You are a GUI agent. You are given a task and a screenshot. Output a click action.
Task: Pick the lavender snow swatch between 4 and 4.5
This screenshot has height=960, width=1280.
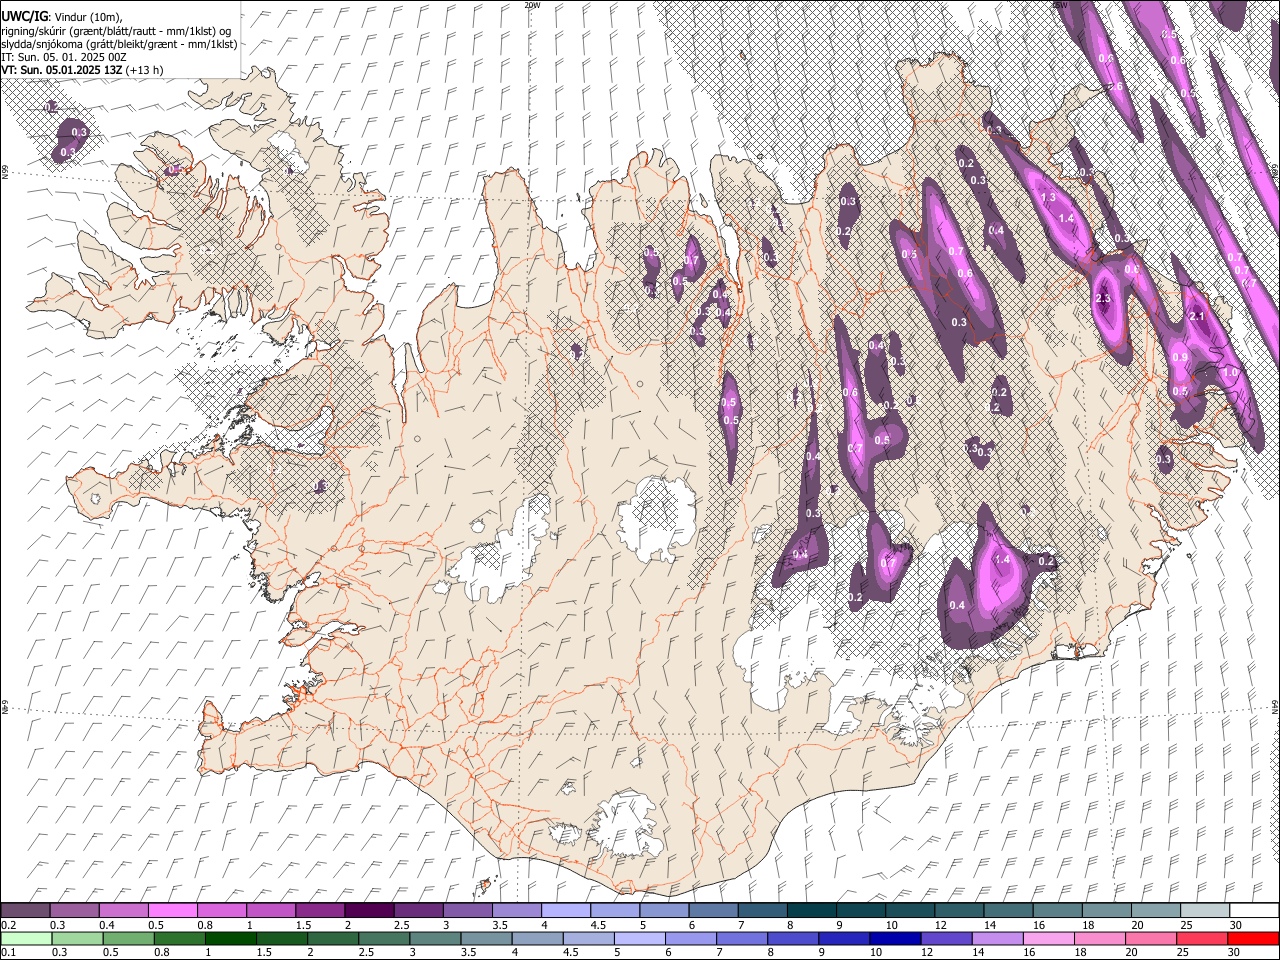565,910
